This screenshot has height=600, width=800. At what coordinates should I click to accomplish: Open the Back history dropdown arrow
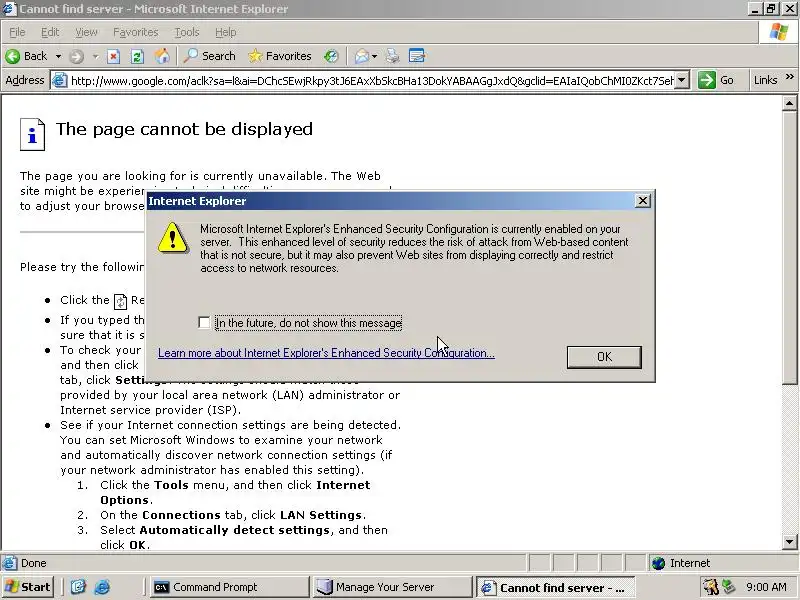coord(58,56)
